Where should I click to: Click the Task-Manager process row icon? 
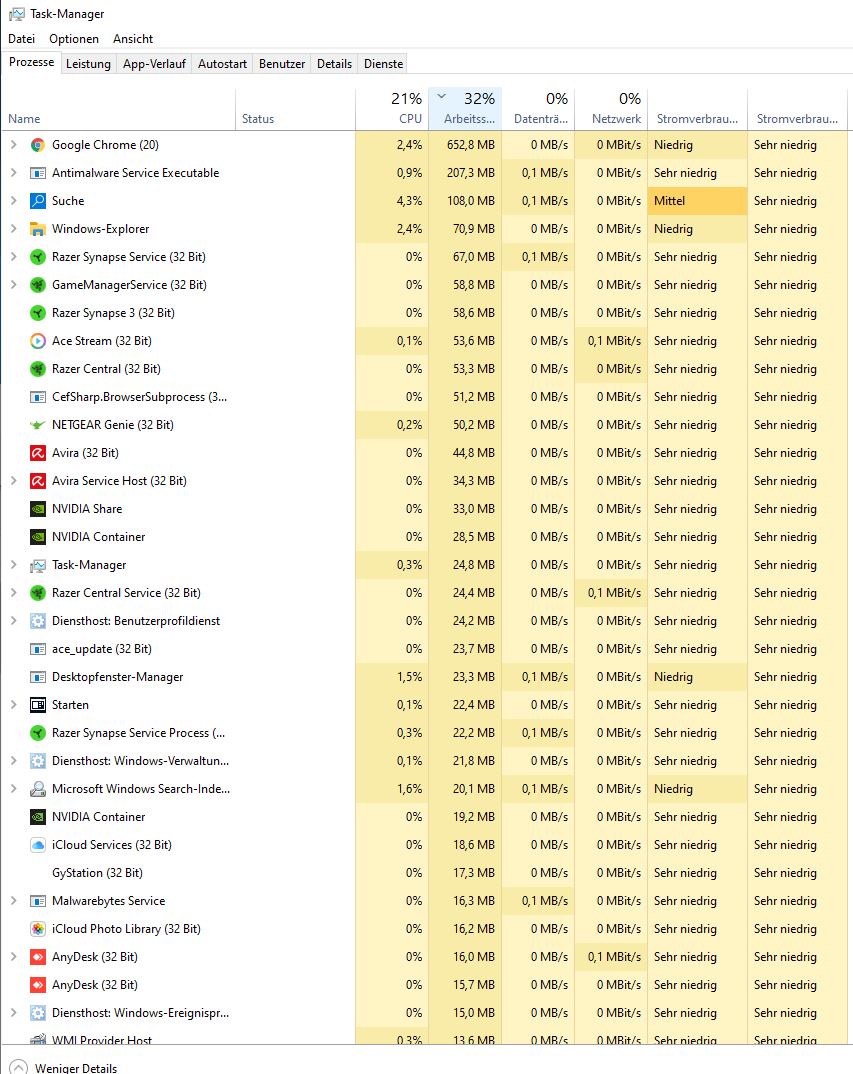(38, 565)
